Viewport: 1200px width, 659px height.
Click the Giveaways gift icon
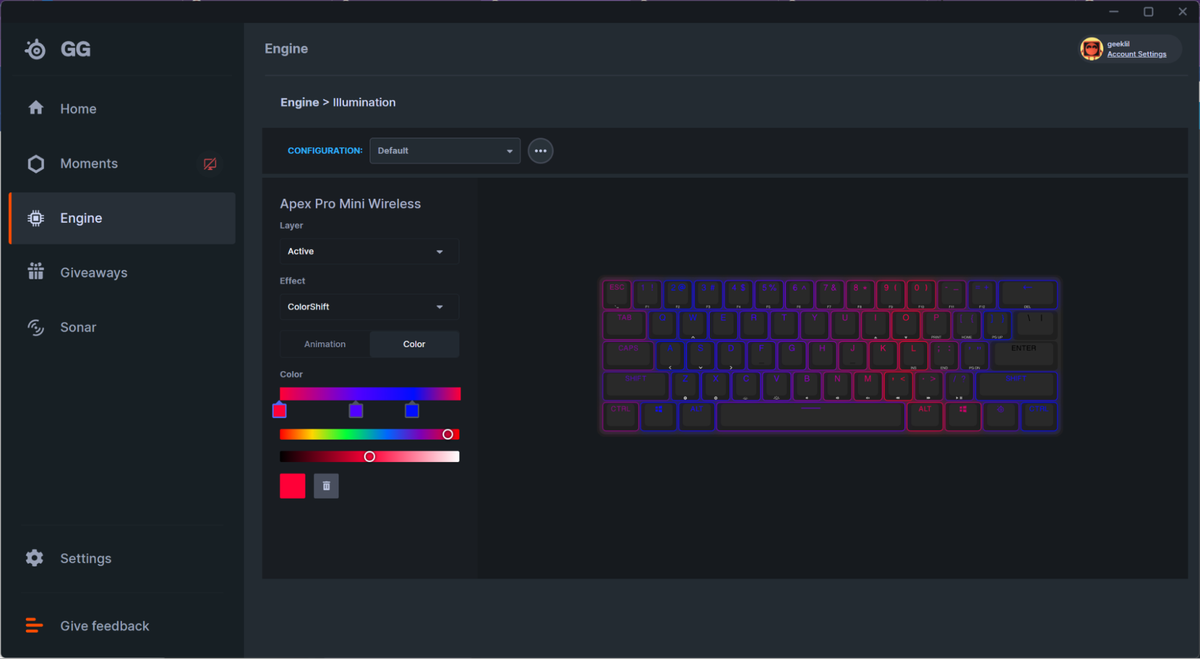click(35, 272)
